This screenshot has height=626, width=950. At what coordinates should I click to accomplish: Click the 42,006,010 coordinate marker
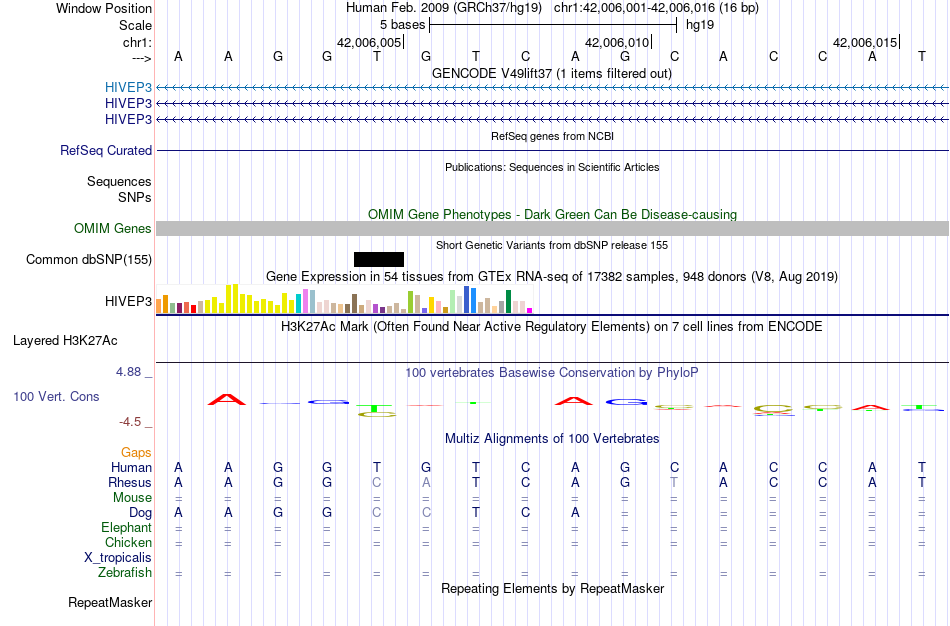[617, 42]
